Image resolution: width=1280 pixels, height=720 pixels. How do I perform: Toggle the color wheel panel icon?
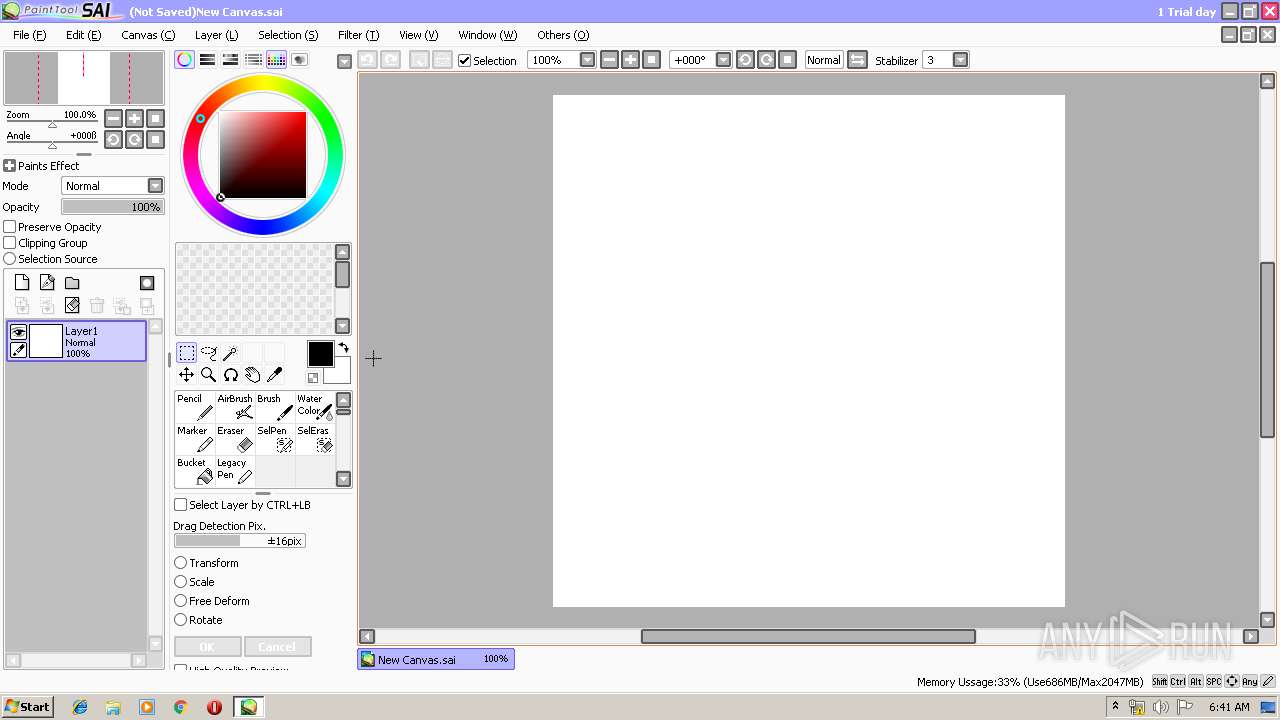point(184,60)
